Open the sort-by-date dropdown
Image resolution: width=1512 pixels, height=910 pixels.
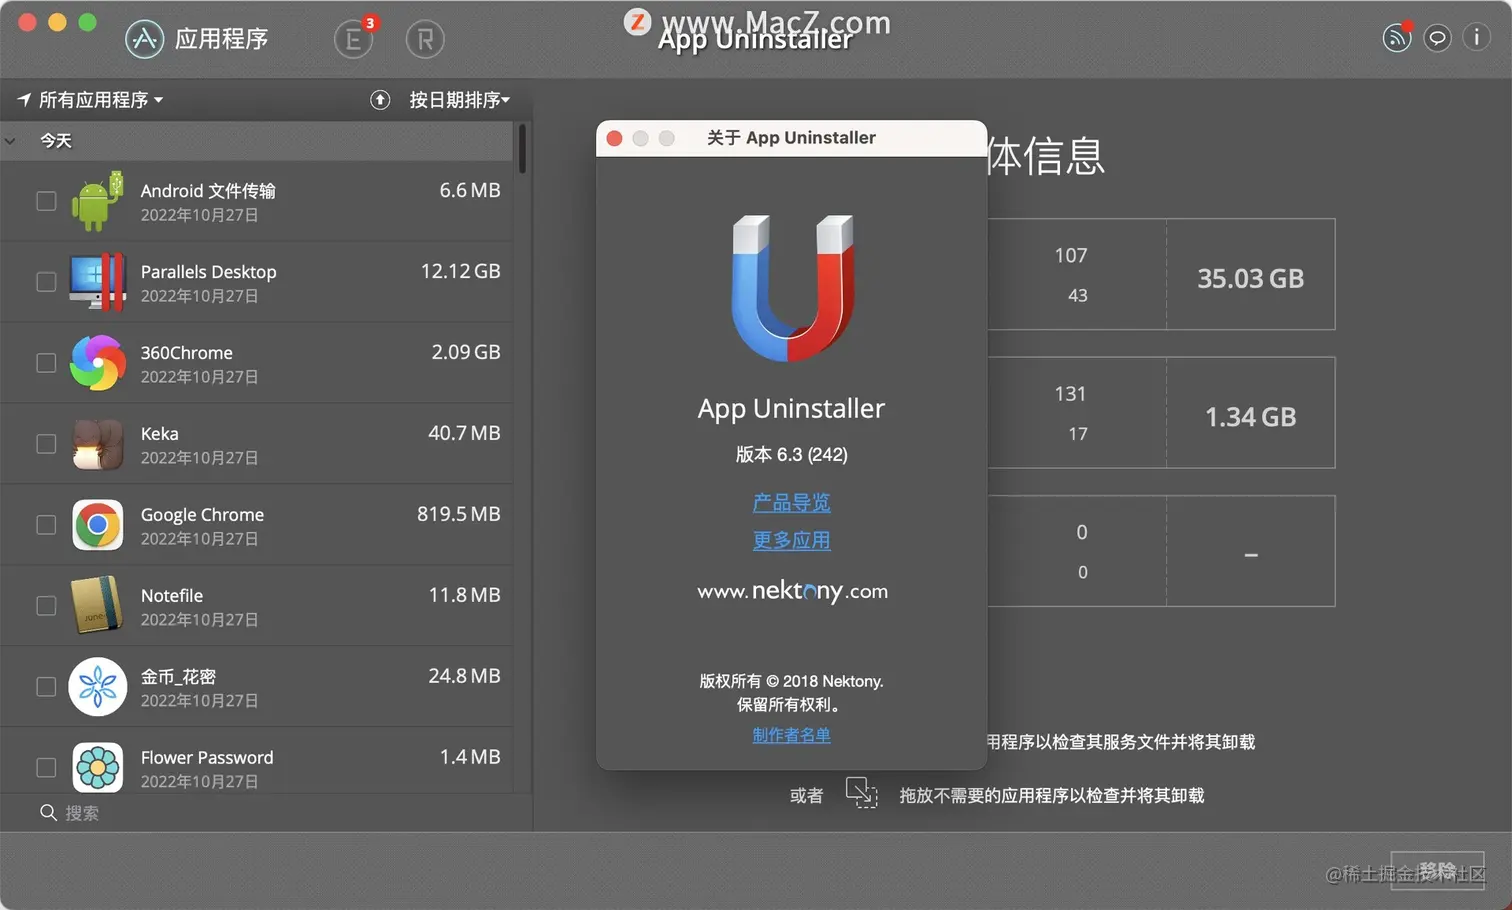tap(459, 100)
